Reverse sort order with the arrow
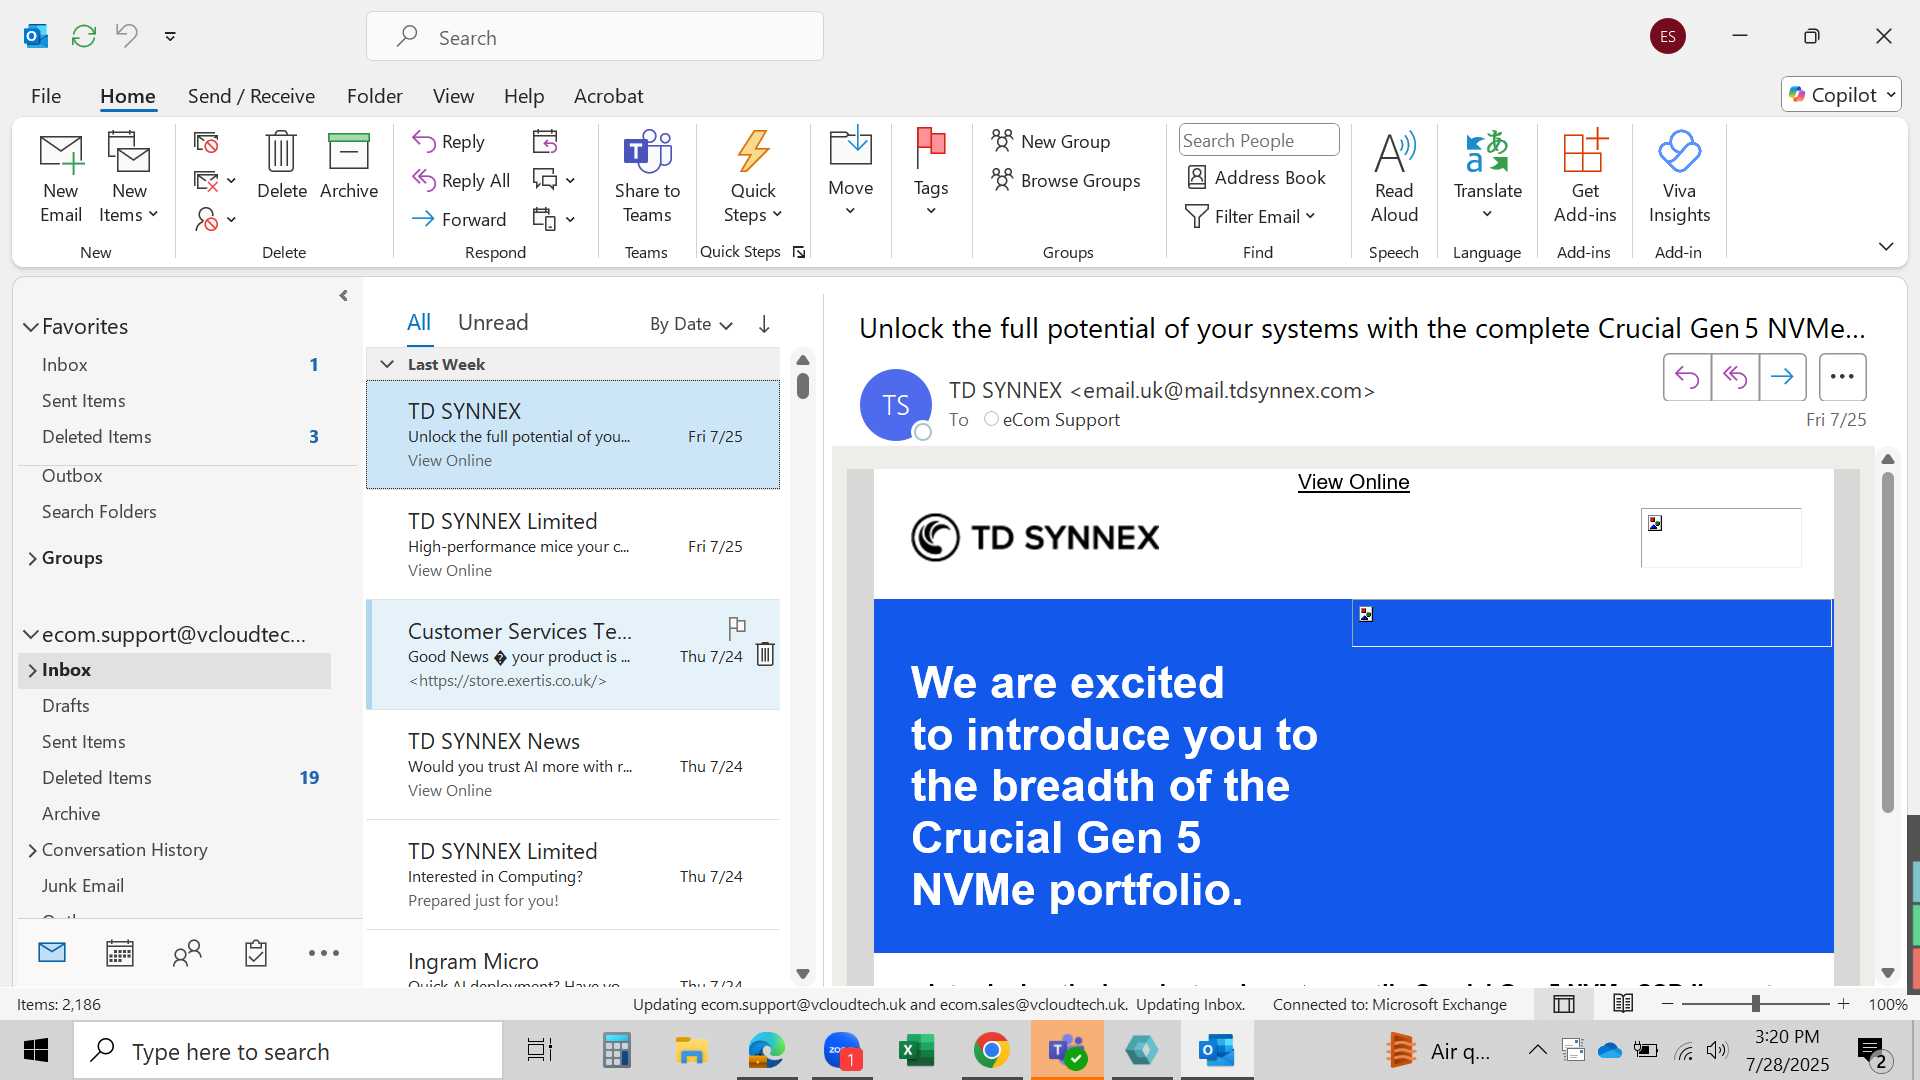1920x1080 pixels. tap(764, 324)
